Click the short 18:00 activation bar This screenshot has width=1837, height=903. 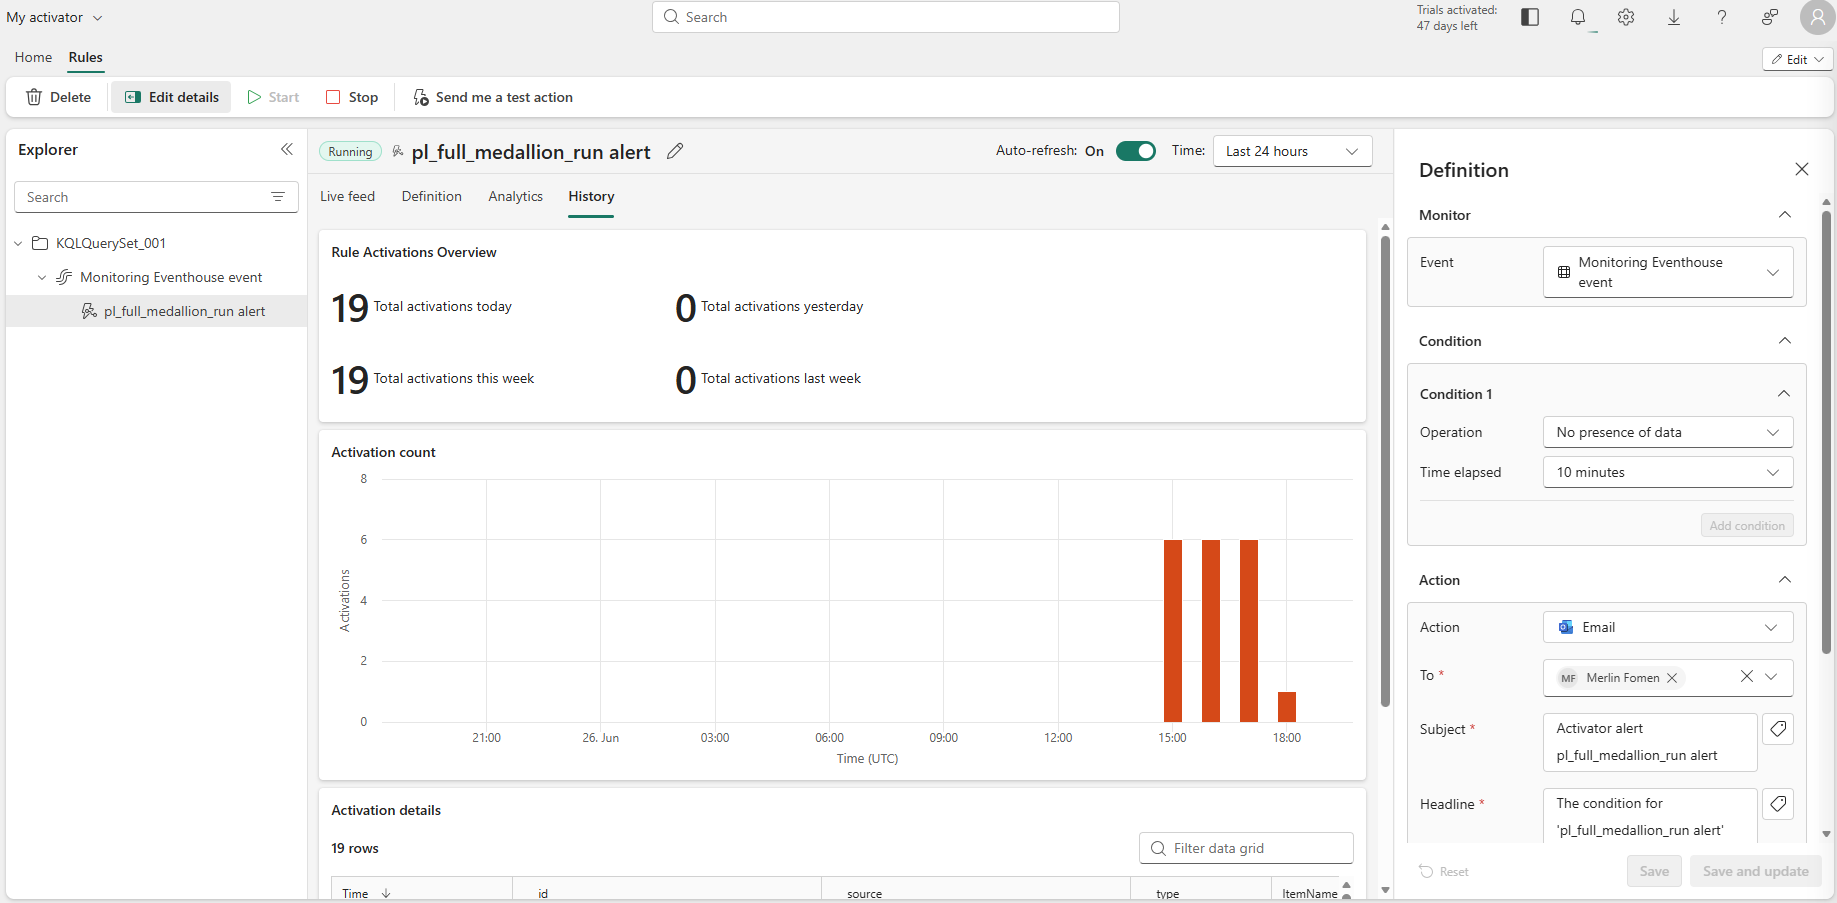[x=1287, y=707]
